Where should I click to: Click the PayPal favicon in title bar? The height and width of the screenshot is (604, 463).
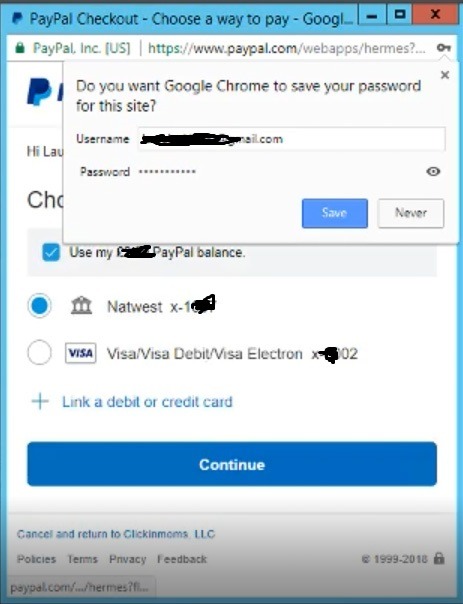(17, 18)
